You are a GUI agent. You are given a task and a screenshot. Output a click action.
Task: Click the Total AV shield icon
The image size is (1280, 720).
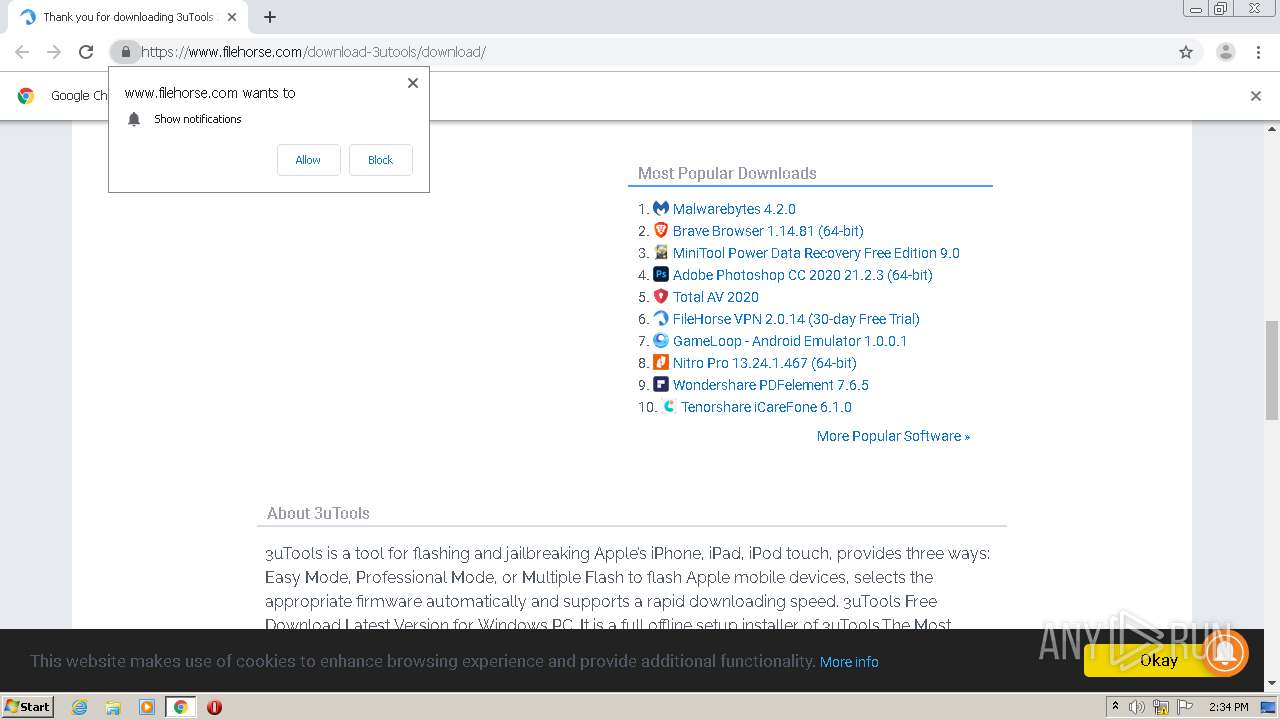(x=661, y=296)
